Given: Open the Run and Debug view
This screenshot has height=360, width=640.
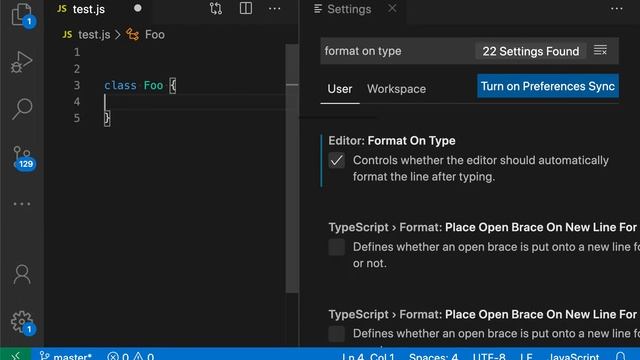Looking at the screenshot, I should 22,62.
